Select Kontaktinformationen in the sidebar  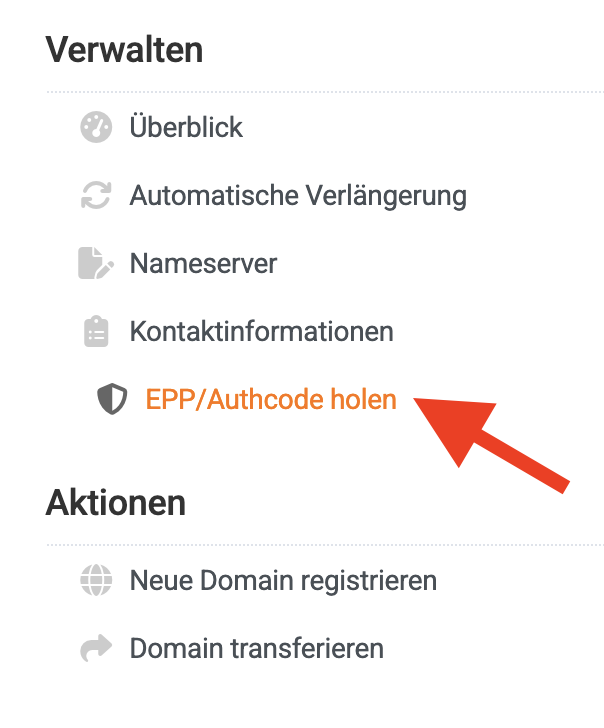pos(261,332)
